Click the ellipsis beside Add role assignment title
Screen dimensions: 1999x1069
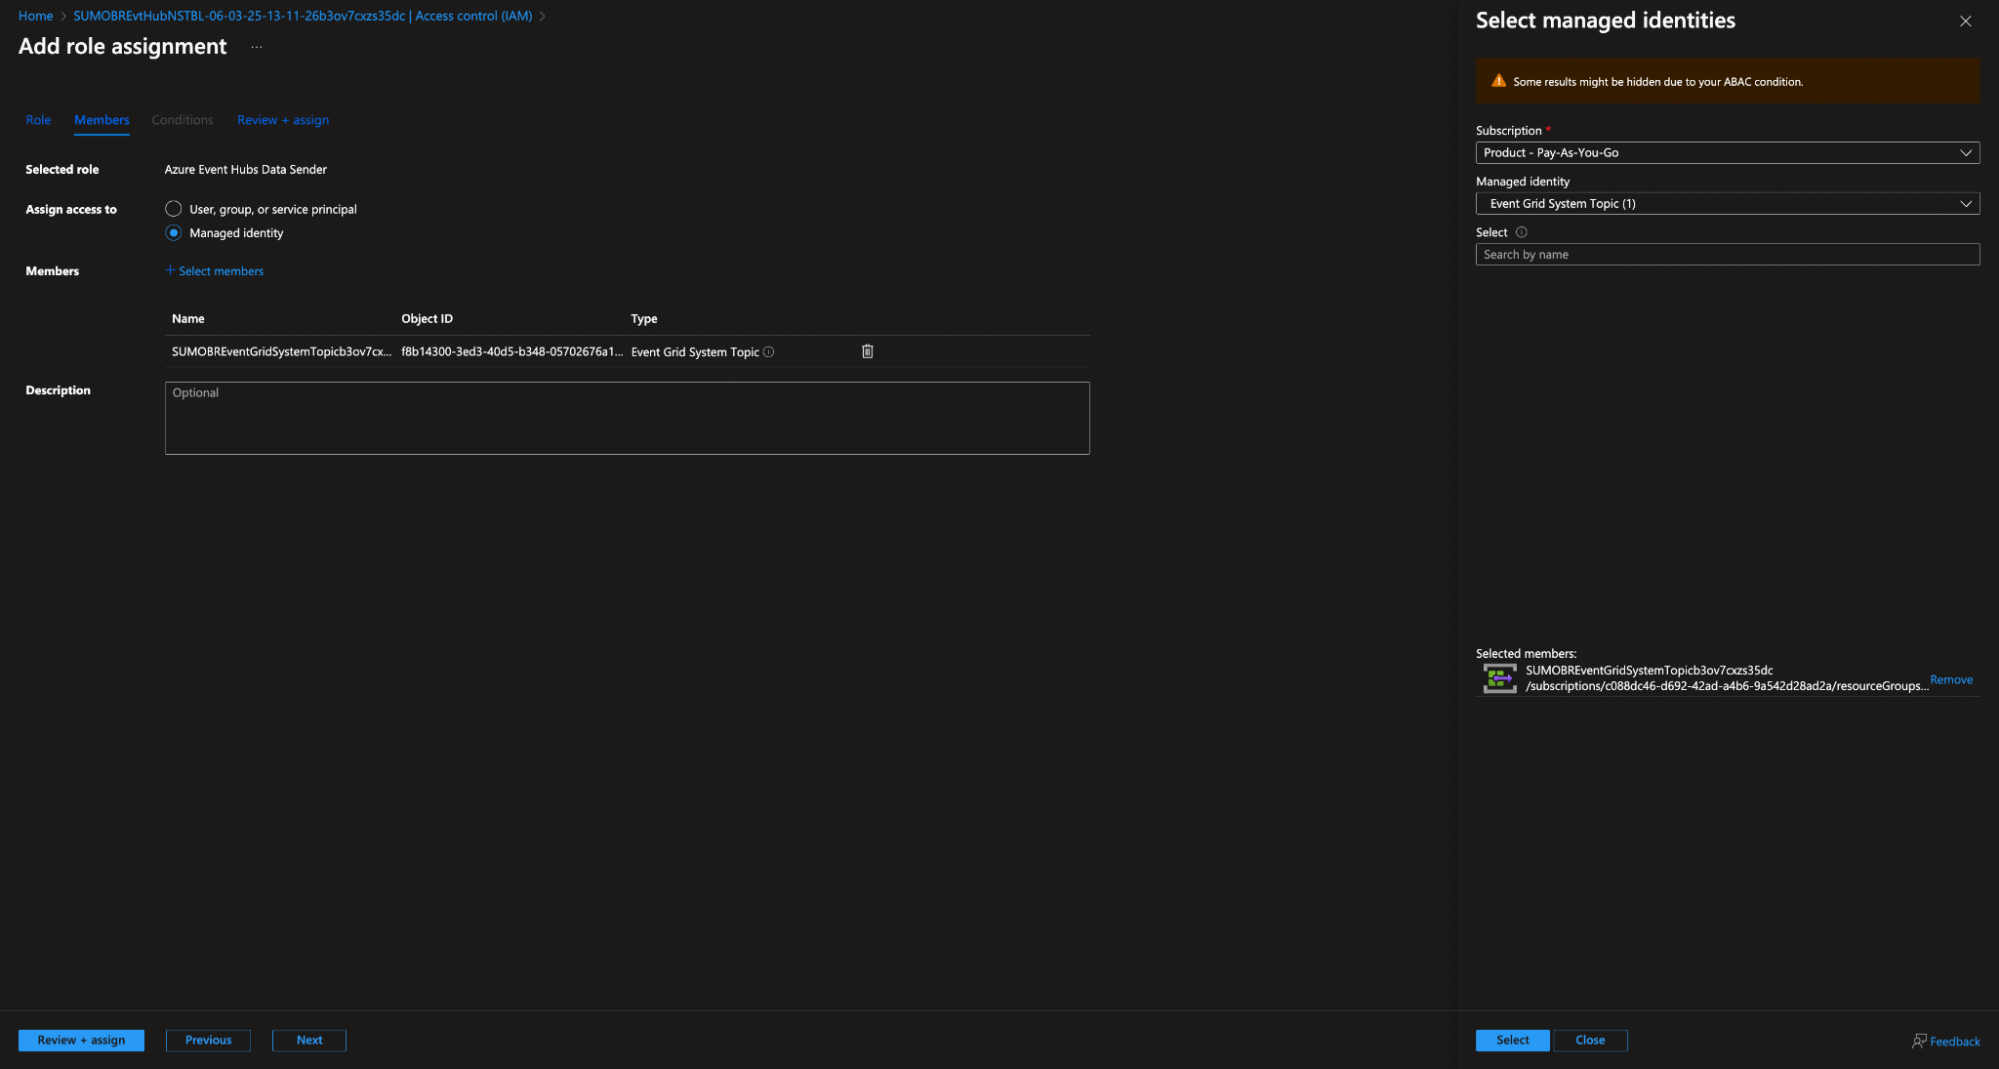point(256,46)
